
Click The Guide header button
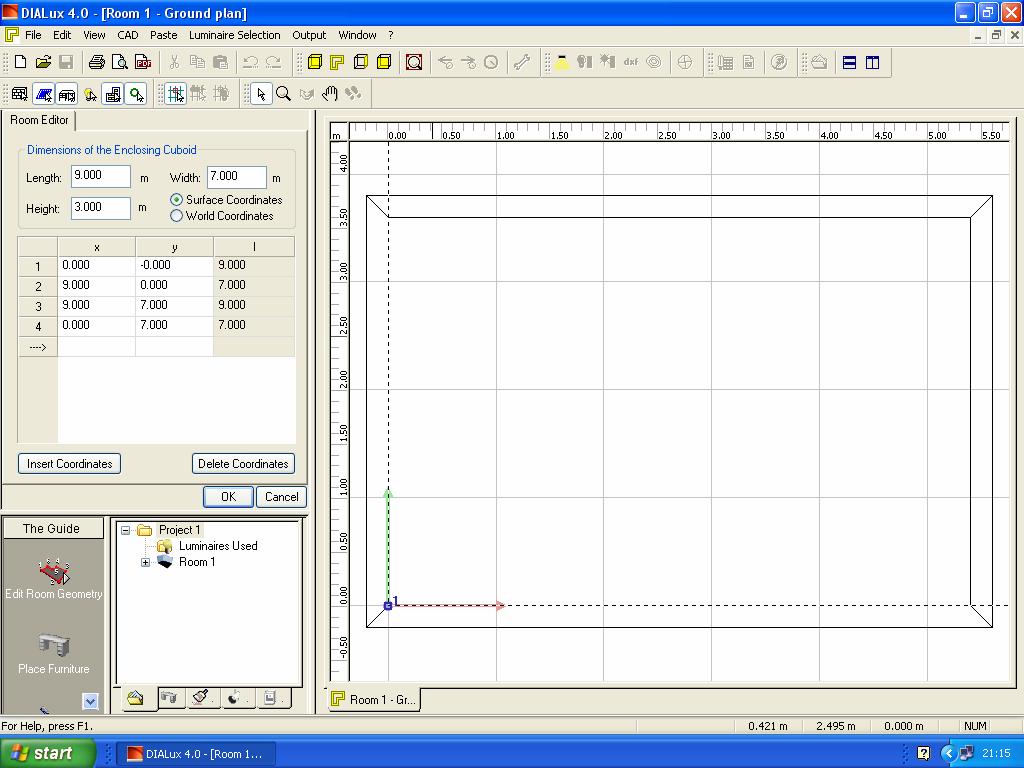pyautogui.click(x=52, y=528)
